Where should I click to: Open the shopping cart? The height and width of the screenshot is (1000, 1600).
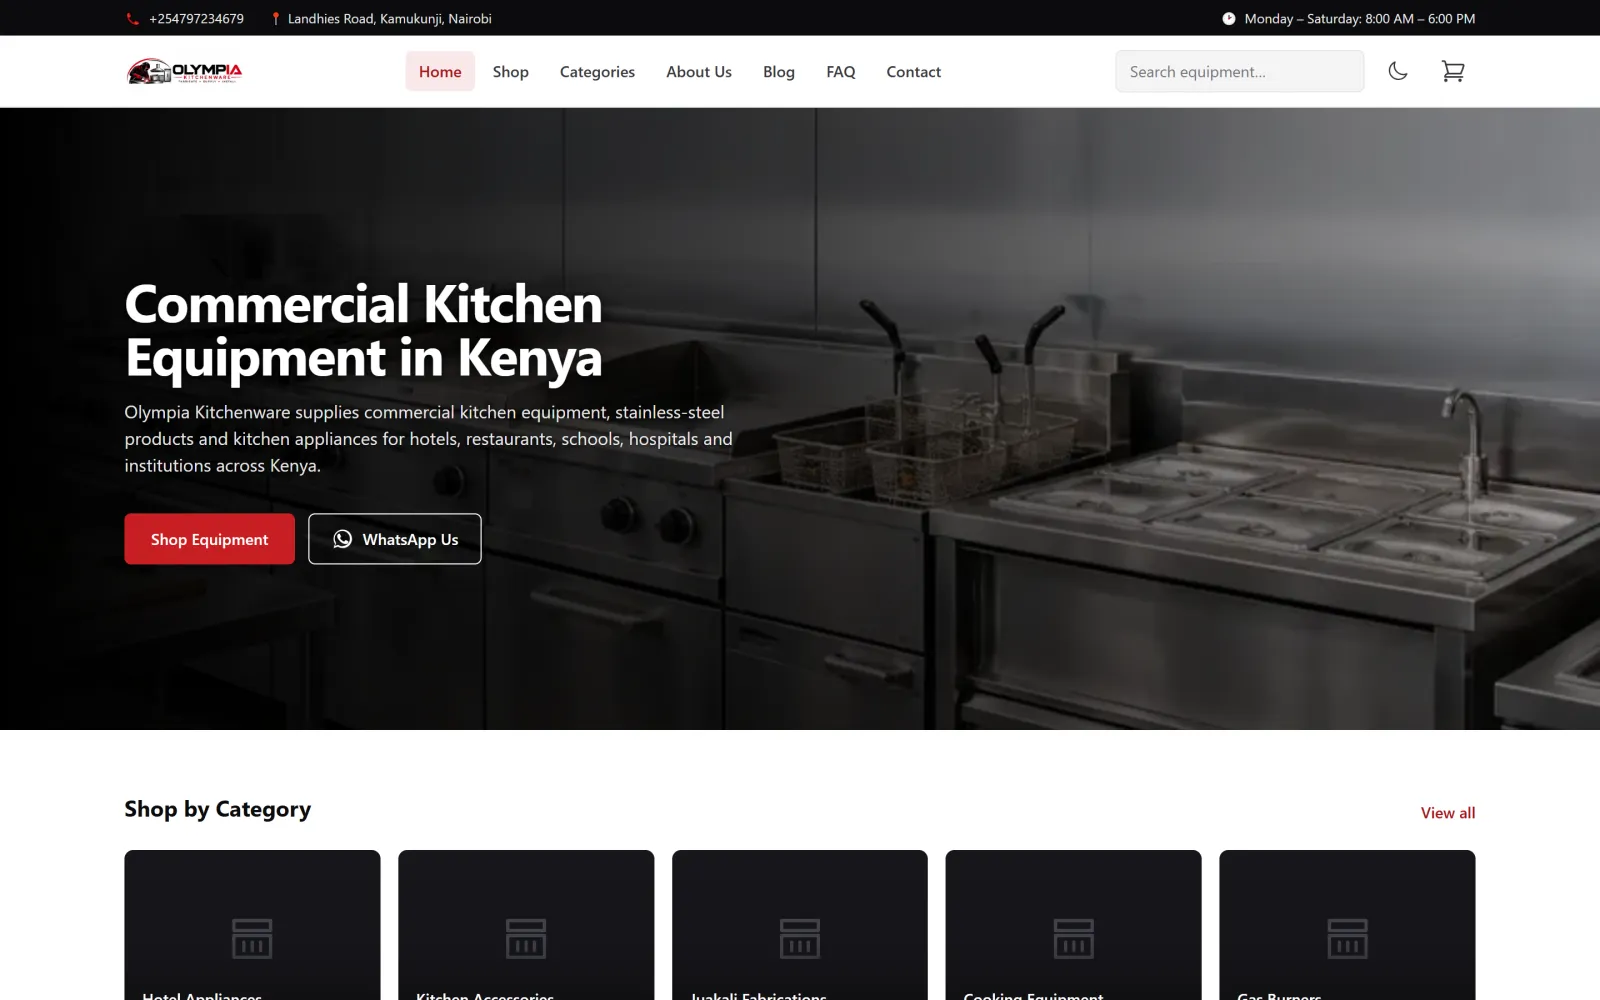1453,71
